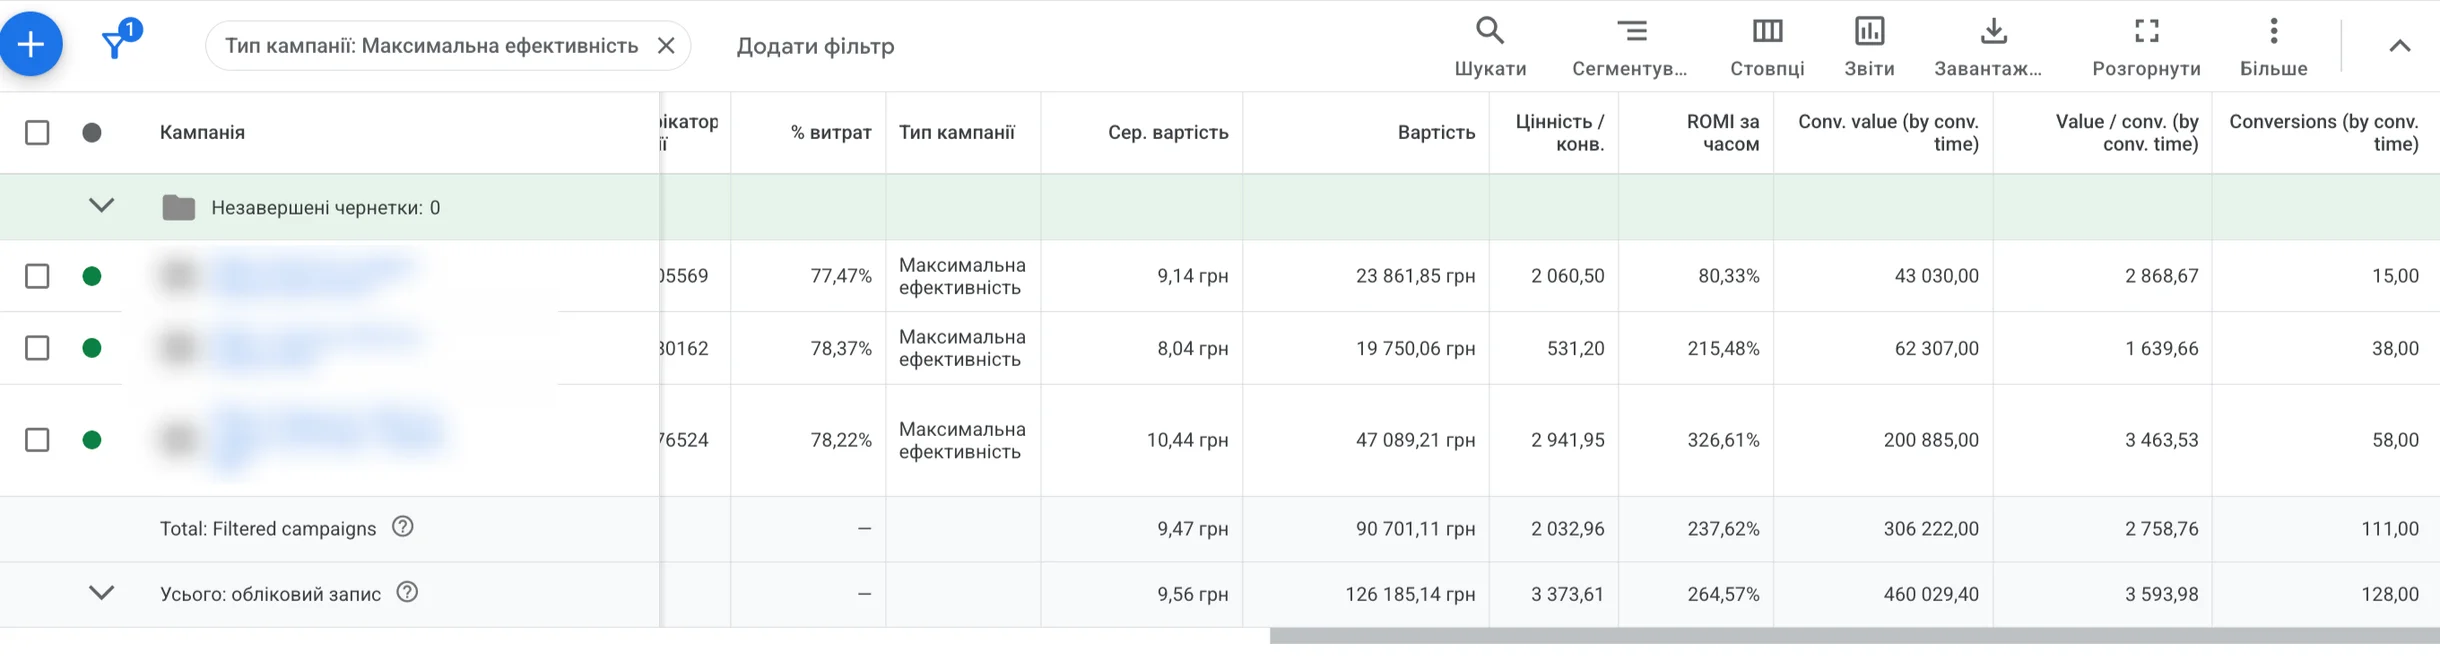Click cell 23 861,85 грн
Screen dimensions: 2440x671
coord(1415,276)
